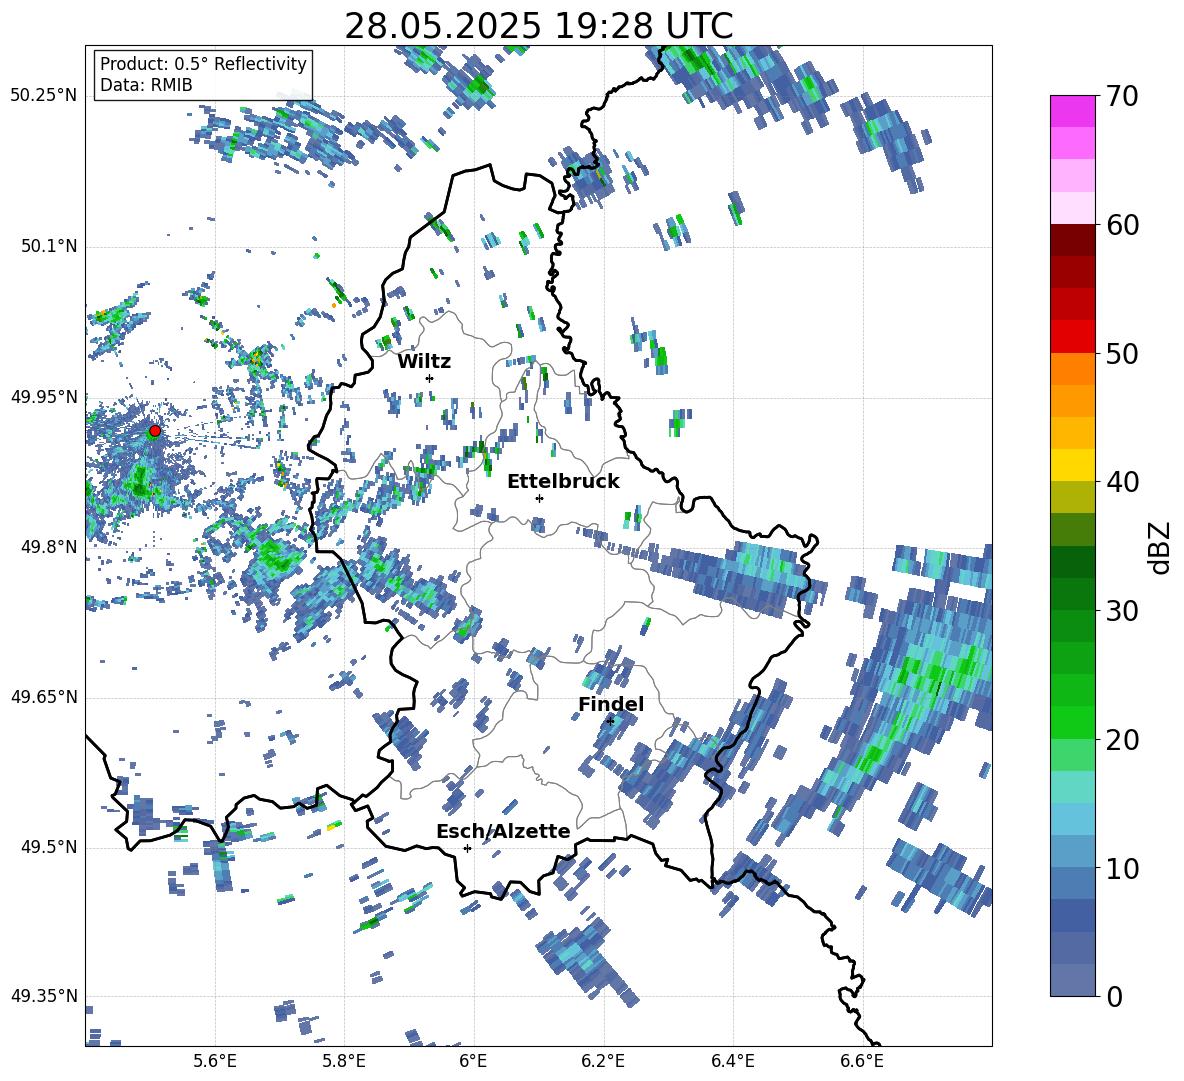The image size is (1184, 1081).
Task: Click the 49.5°N latitude label
Action: click(x=49, y=846)
